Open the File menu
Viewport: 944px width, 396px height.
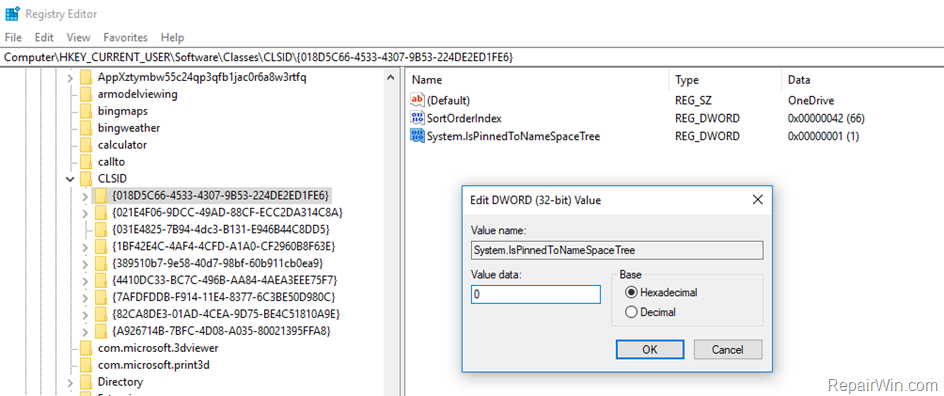tap(13, 37)
